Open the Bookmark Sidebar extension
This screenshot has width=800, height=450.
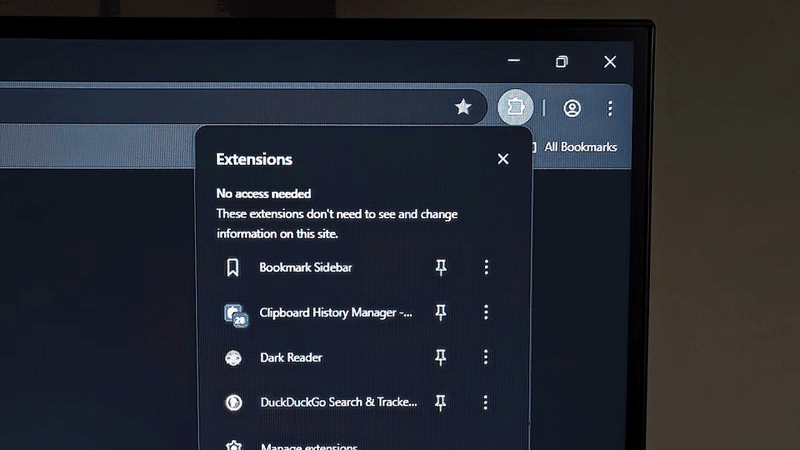click(x=306, y=267)
